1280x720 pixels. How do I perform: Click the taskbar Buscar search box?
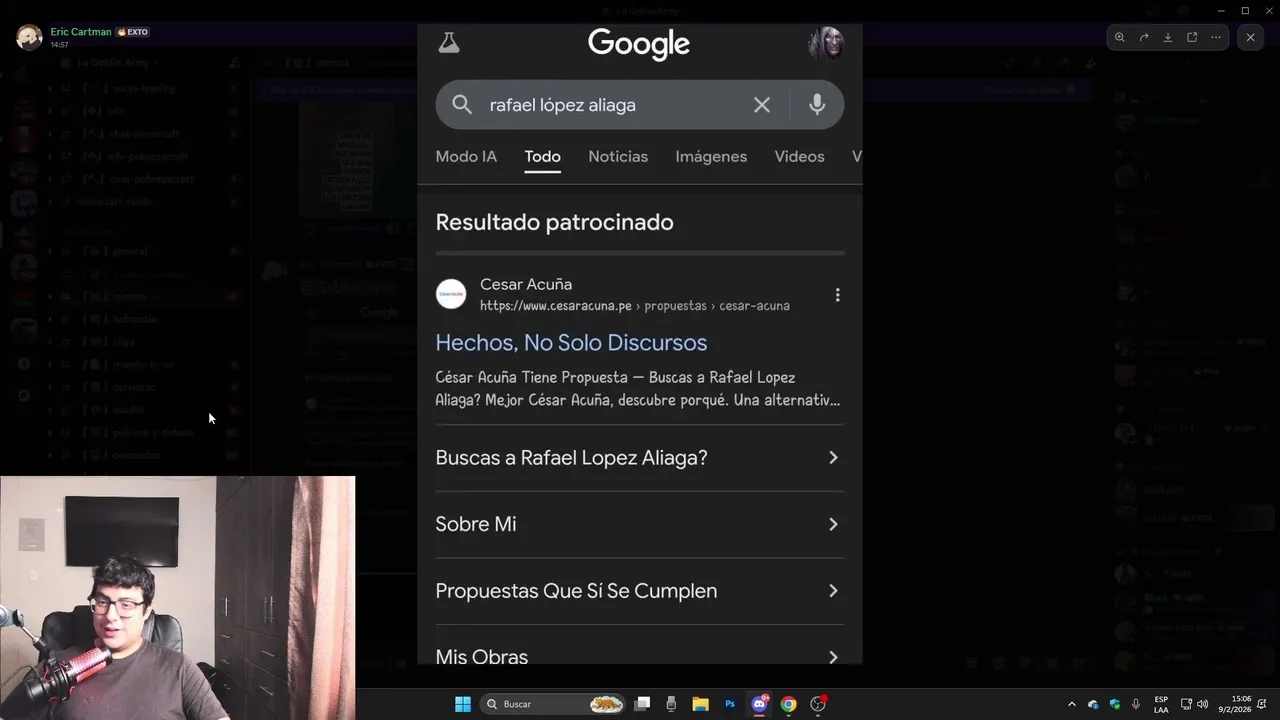tap(553, 704)
